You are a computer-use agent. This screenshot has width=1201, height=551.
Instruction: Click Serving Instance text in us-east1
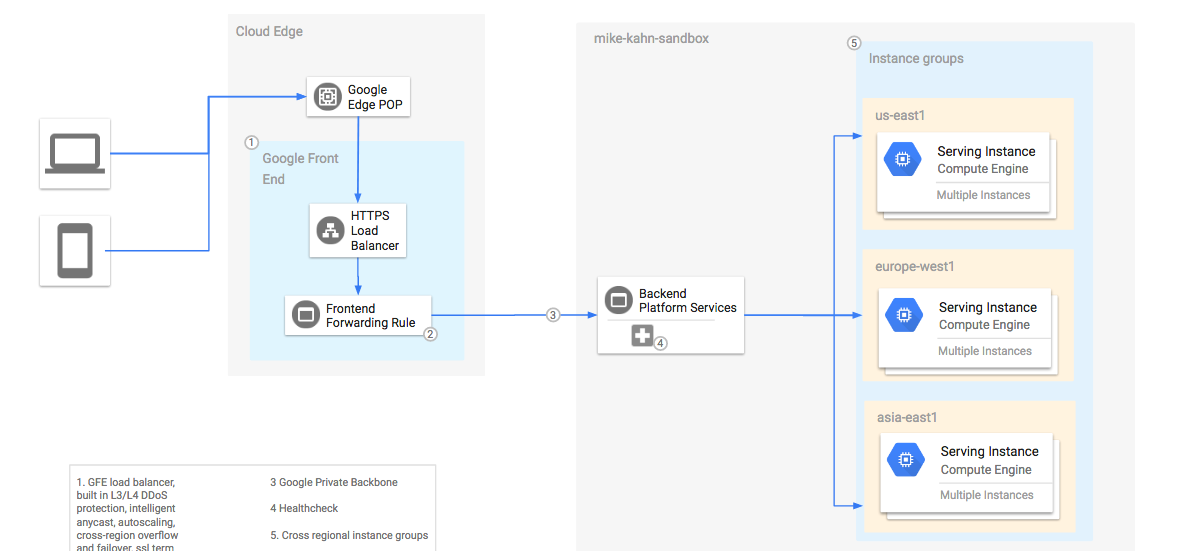pyautogui.click(x=986, y=151)
